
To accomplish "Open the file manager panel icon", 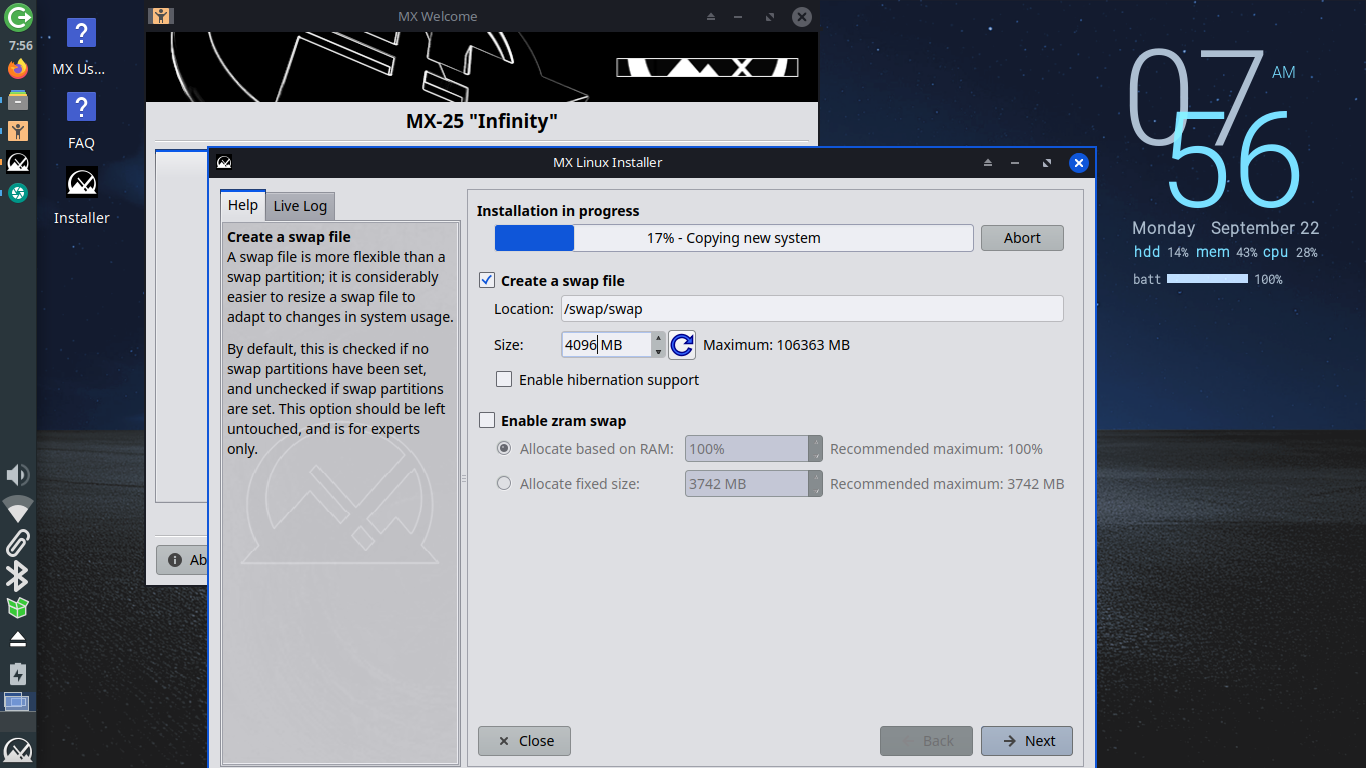I will point(17,100).
